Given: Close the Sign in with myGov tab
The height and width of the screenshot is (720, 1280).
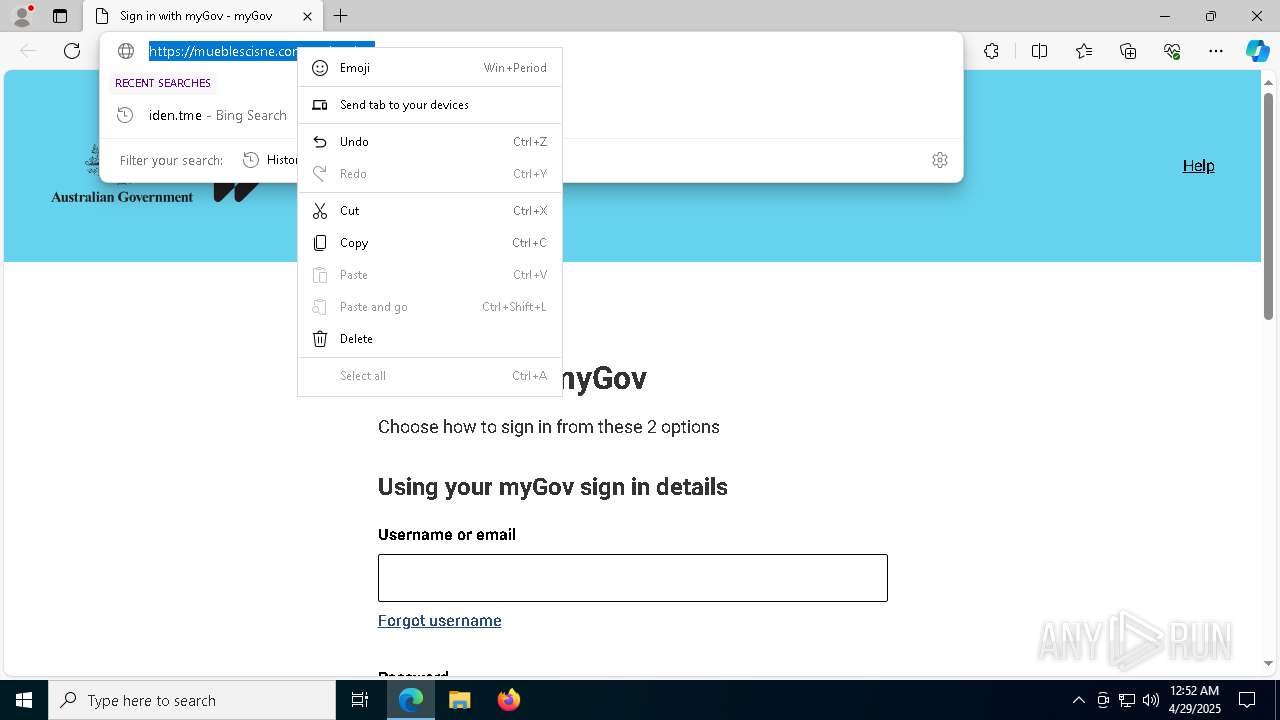Looking at the screenshot, I should (x=307, y=16).
